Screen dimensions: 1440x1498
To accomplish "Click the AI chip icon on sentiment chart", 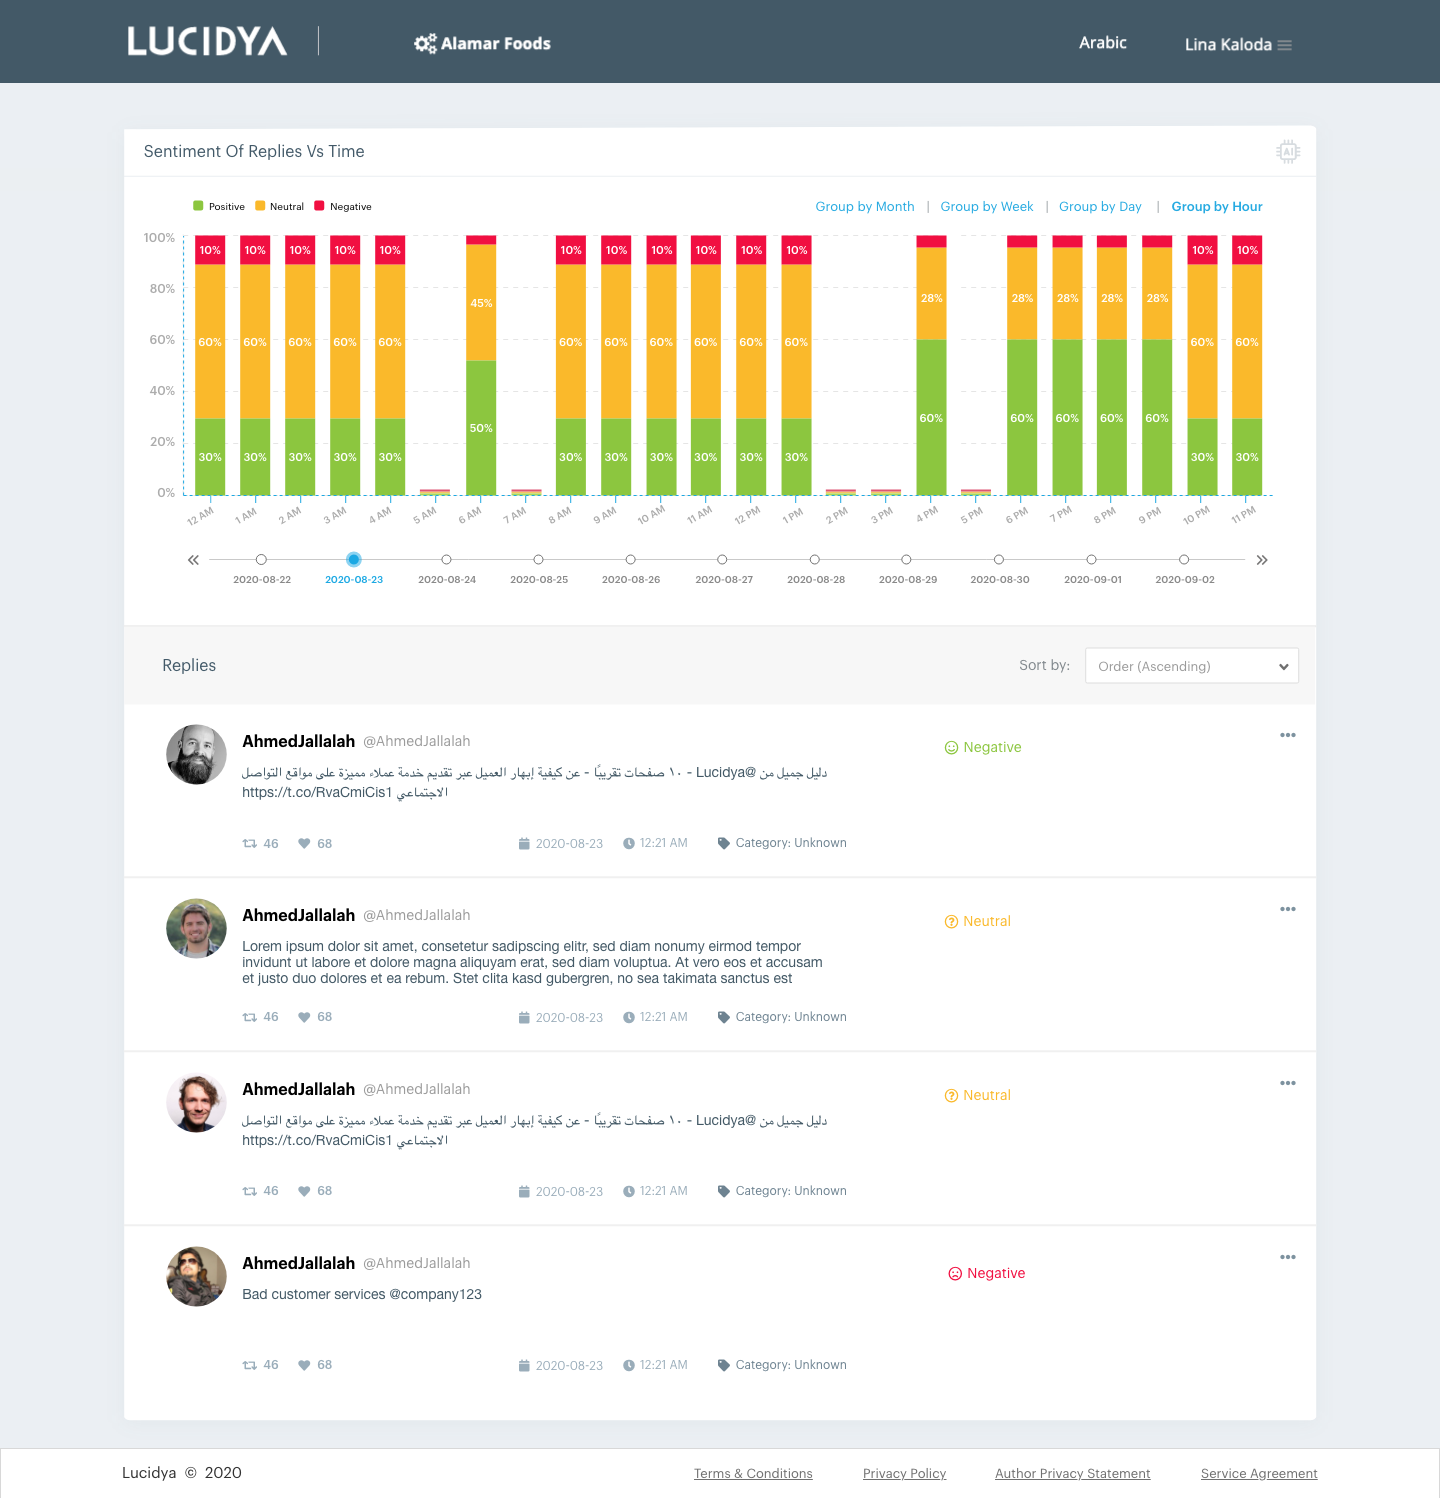I will (1289, 151).
